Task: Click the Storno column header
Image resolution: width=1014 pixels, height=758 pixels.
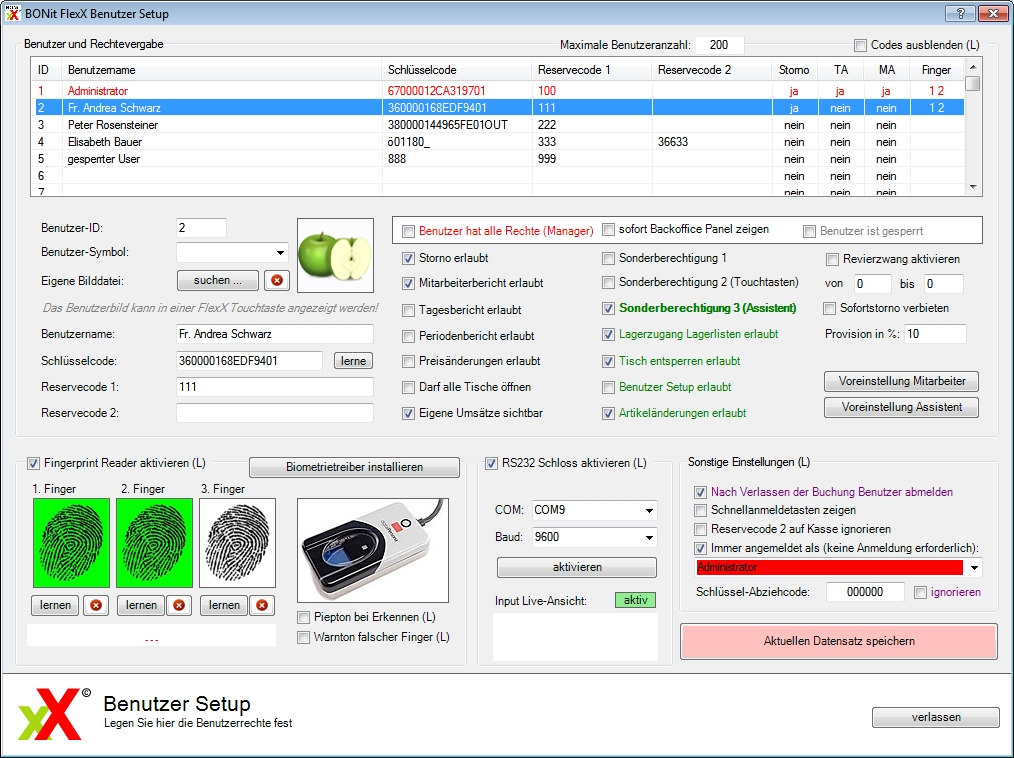Action: (794, 70)
